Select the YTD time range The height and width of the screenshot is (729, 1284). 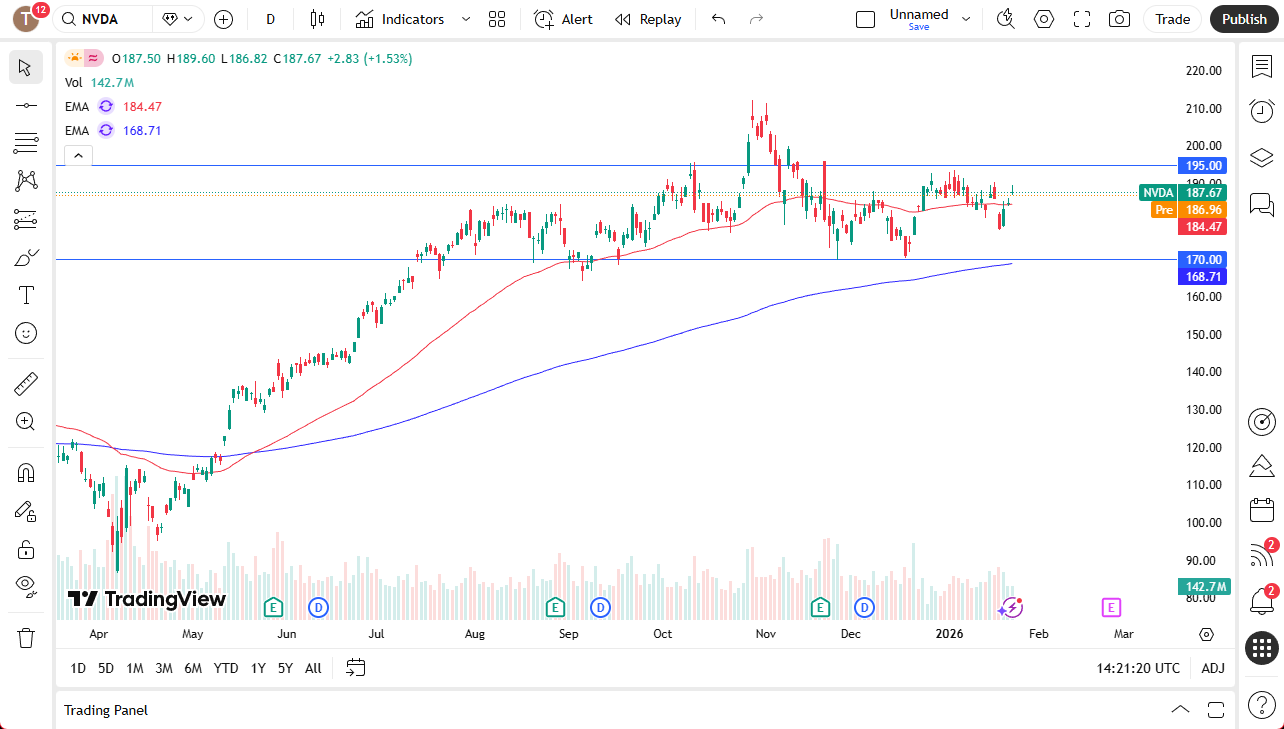[x=226, y=668]
